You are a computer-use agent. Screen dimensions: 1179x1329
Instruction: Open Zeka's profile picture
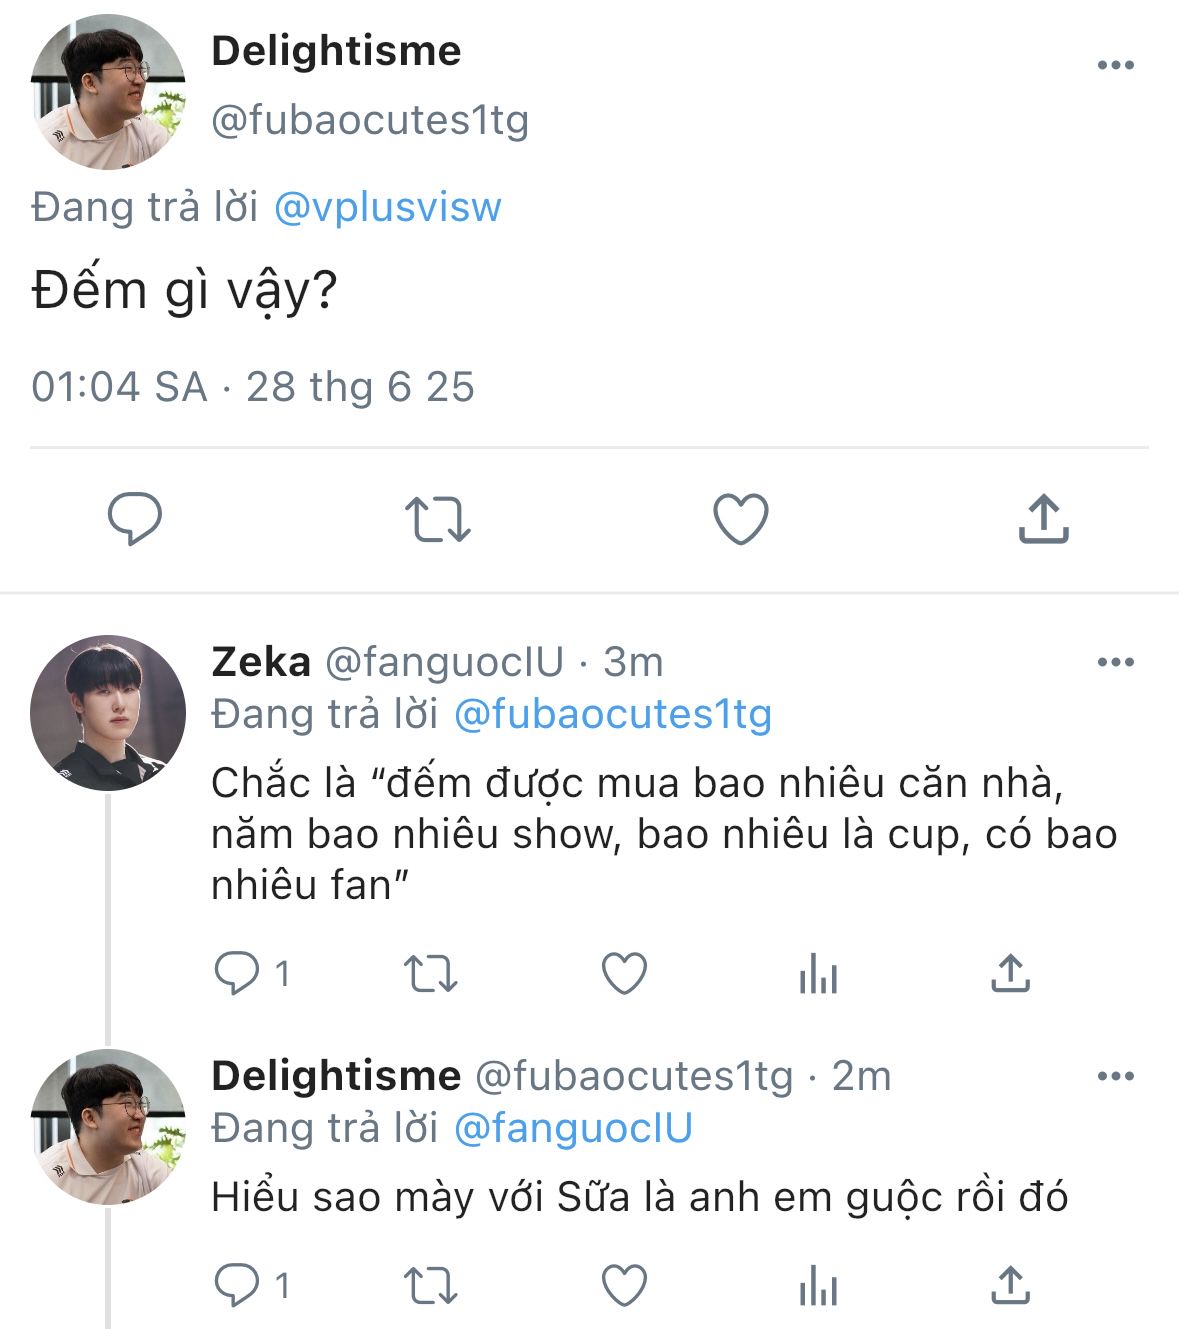pyautogui.click(x=108, y=713)
